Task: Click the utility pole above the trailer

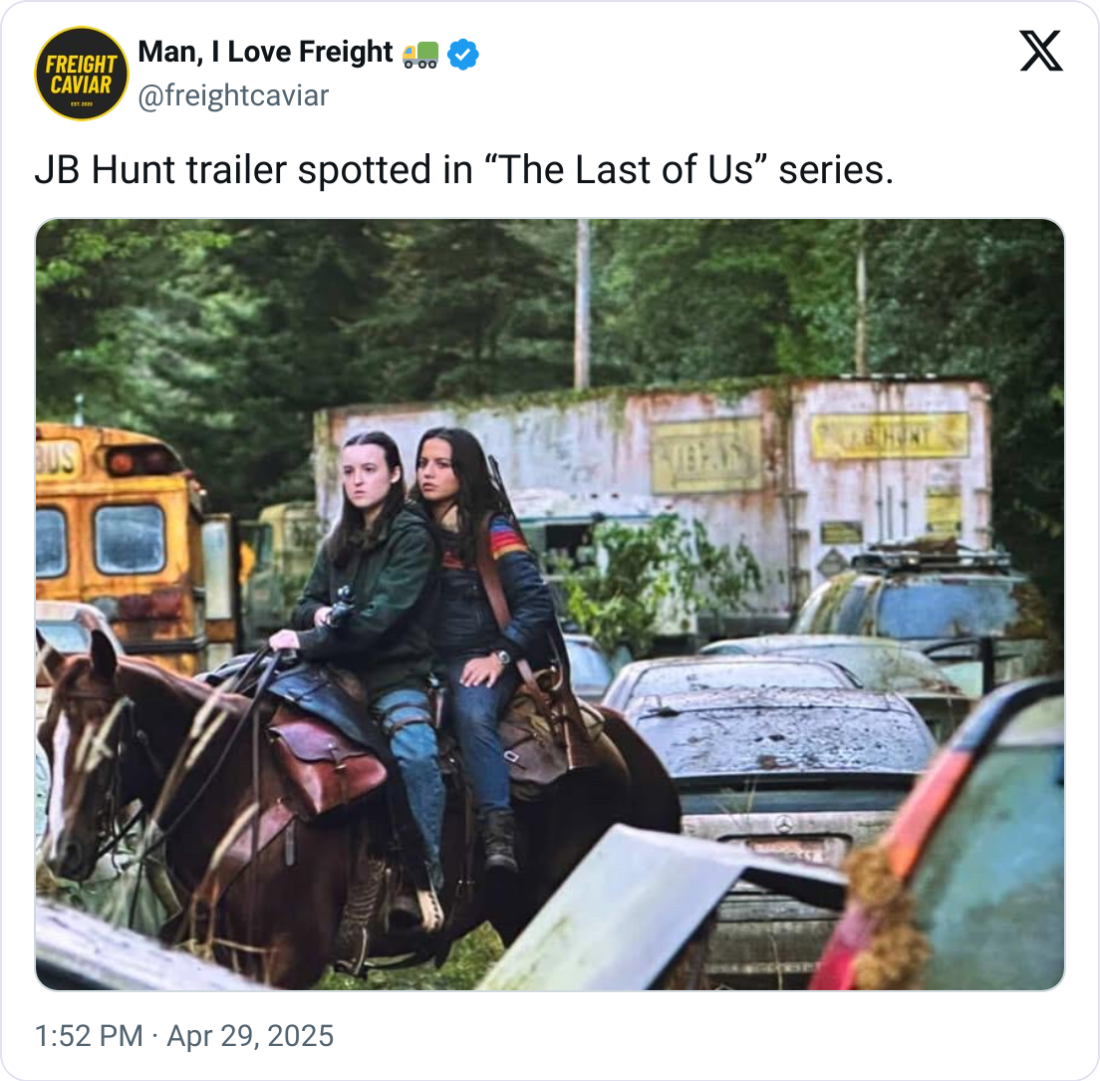Action: point(582,304)
